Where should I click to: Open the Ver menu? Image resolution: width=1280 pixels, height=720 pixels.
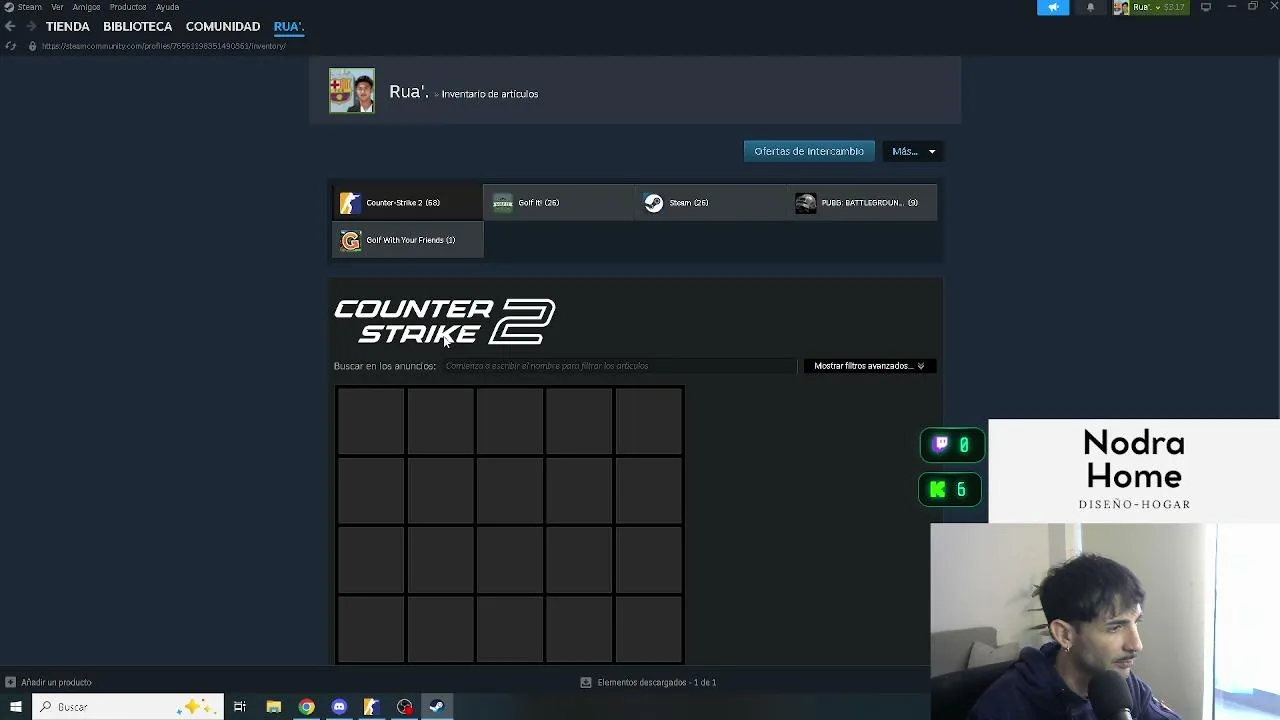pos(57,7)
